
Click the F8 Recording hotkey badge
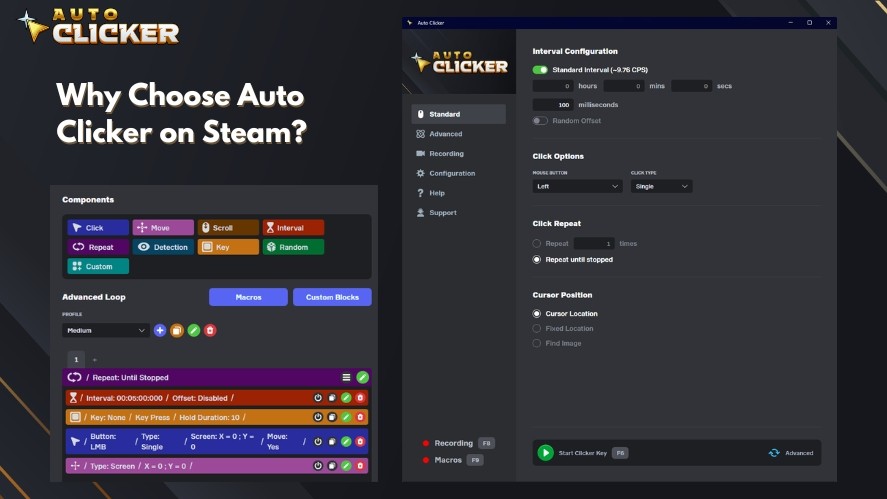tap(486, 443)
